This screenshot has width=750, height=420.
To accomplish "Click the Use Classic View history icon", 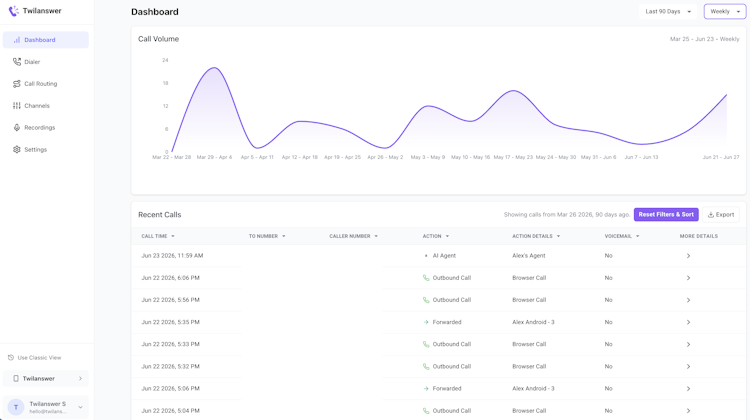I will (11, 358).
